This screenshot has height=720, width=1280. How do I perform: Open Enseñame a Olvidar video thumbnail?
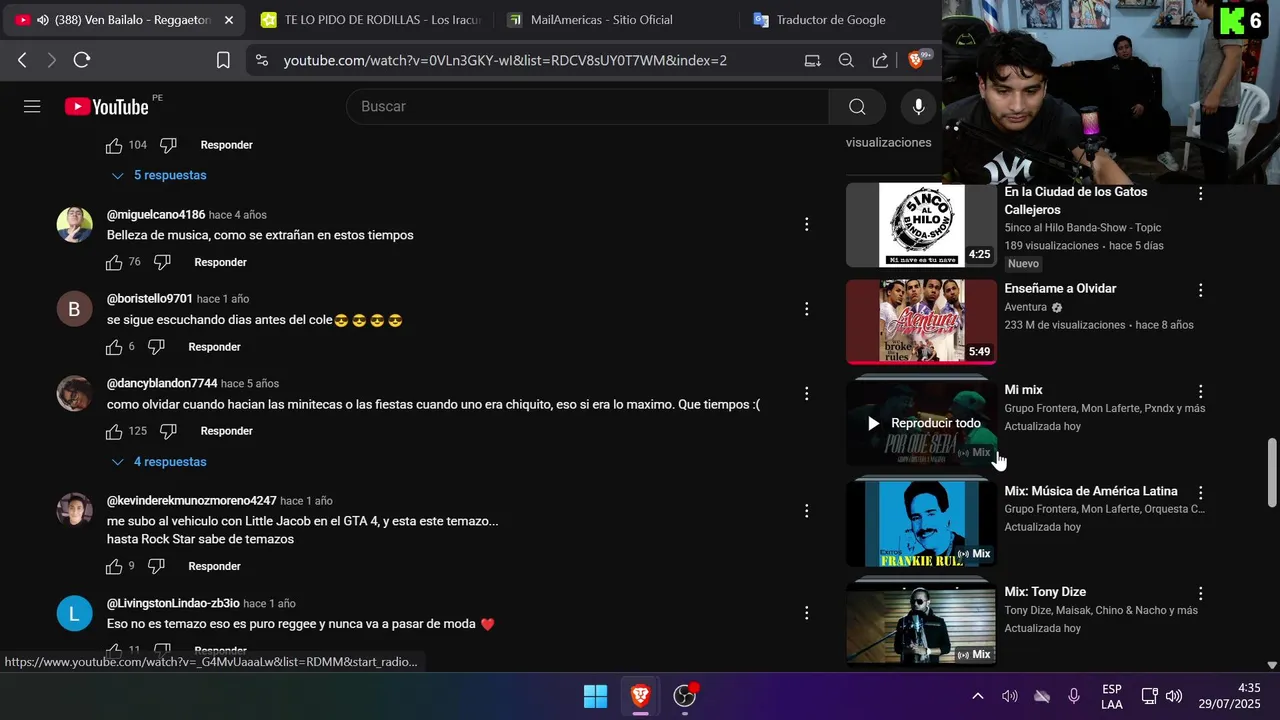(921, 322)
